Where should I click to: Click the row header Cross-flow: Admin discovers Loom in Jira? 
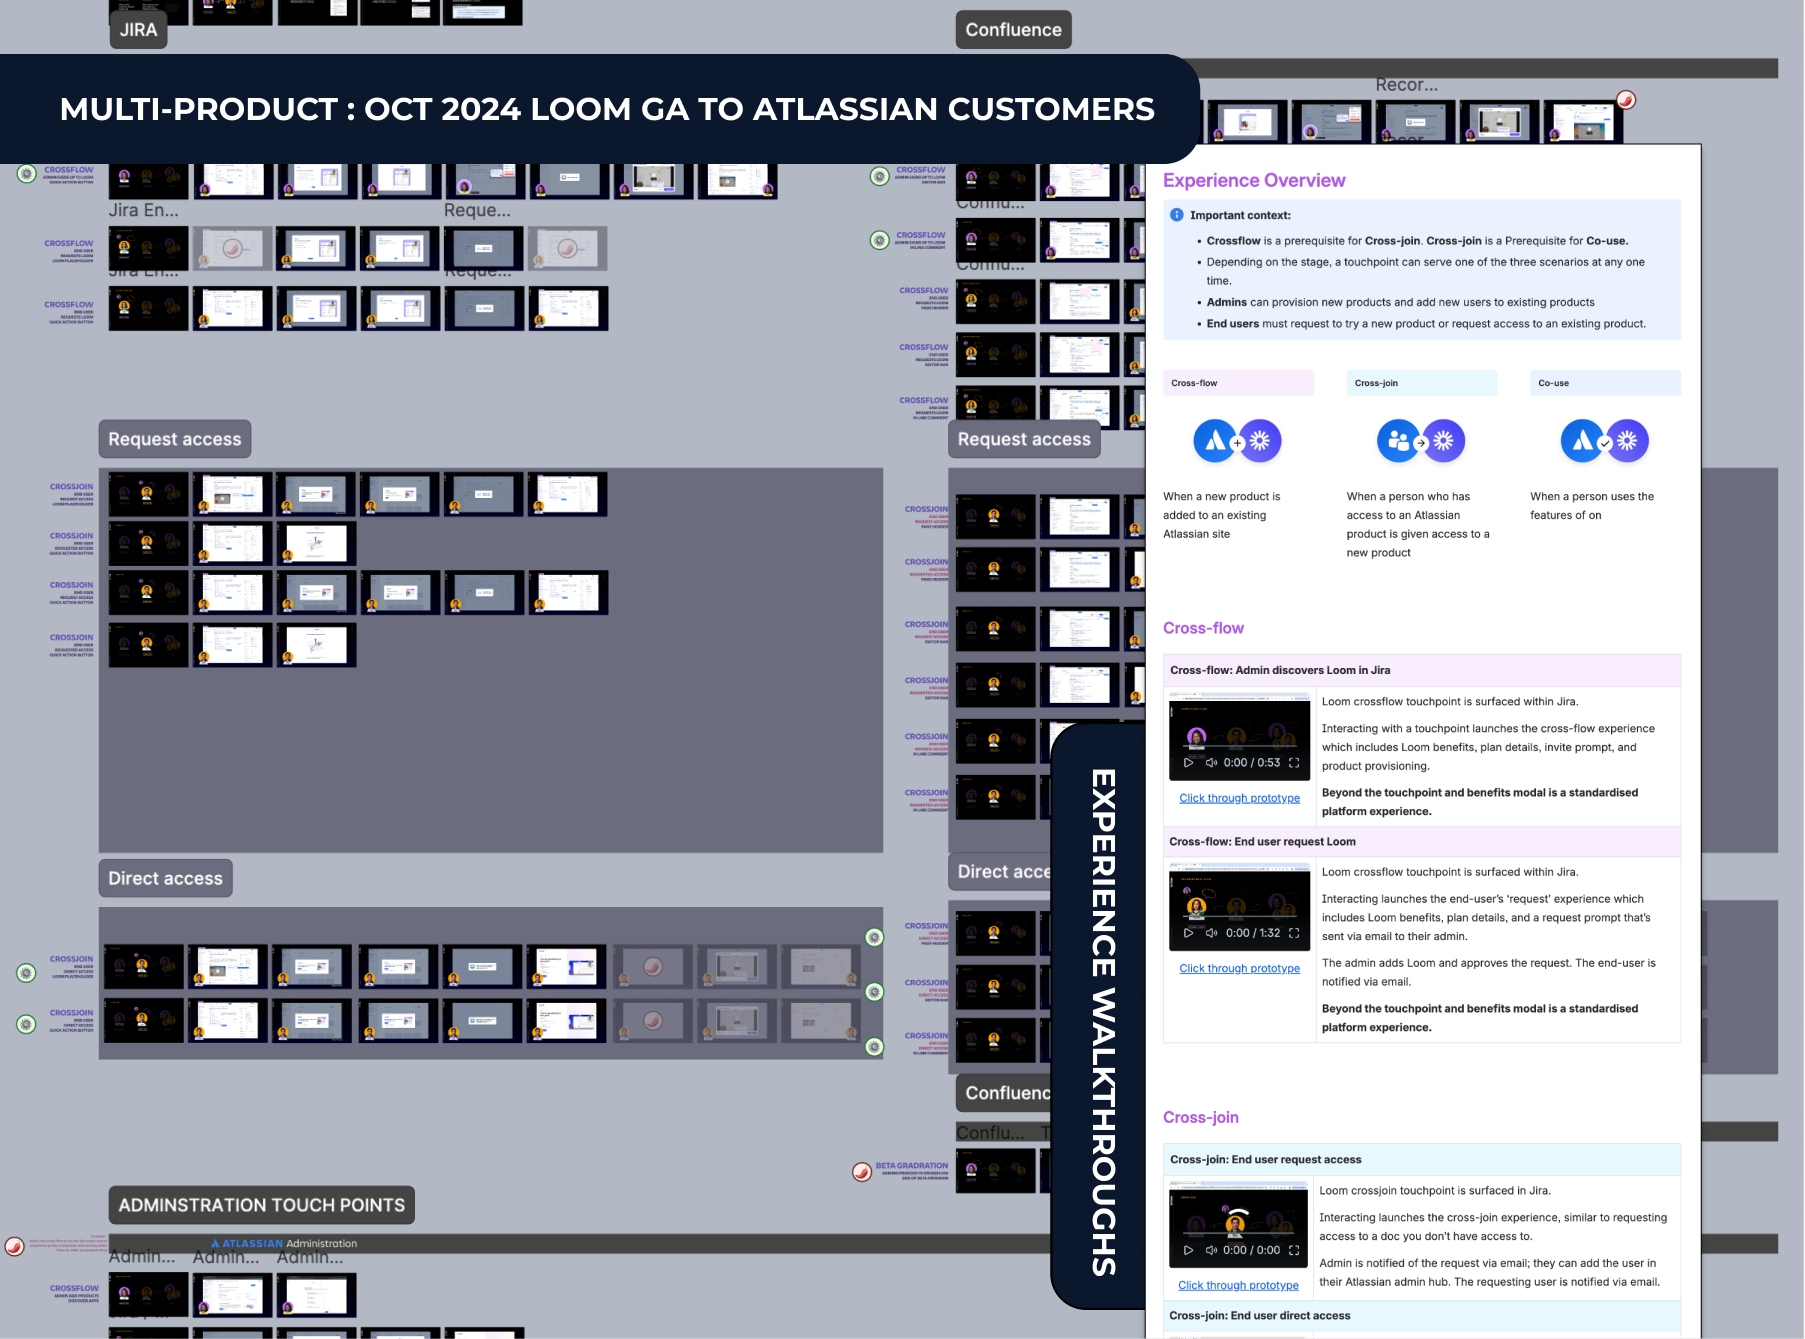[x=1422, y=670]
